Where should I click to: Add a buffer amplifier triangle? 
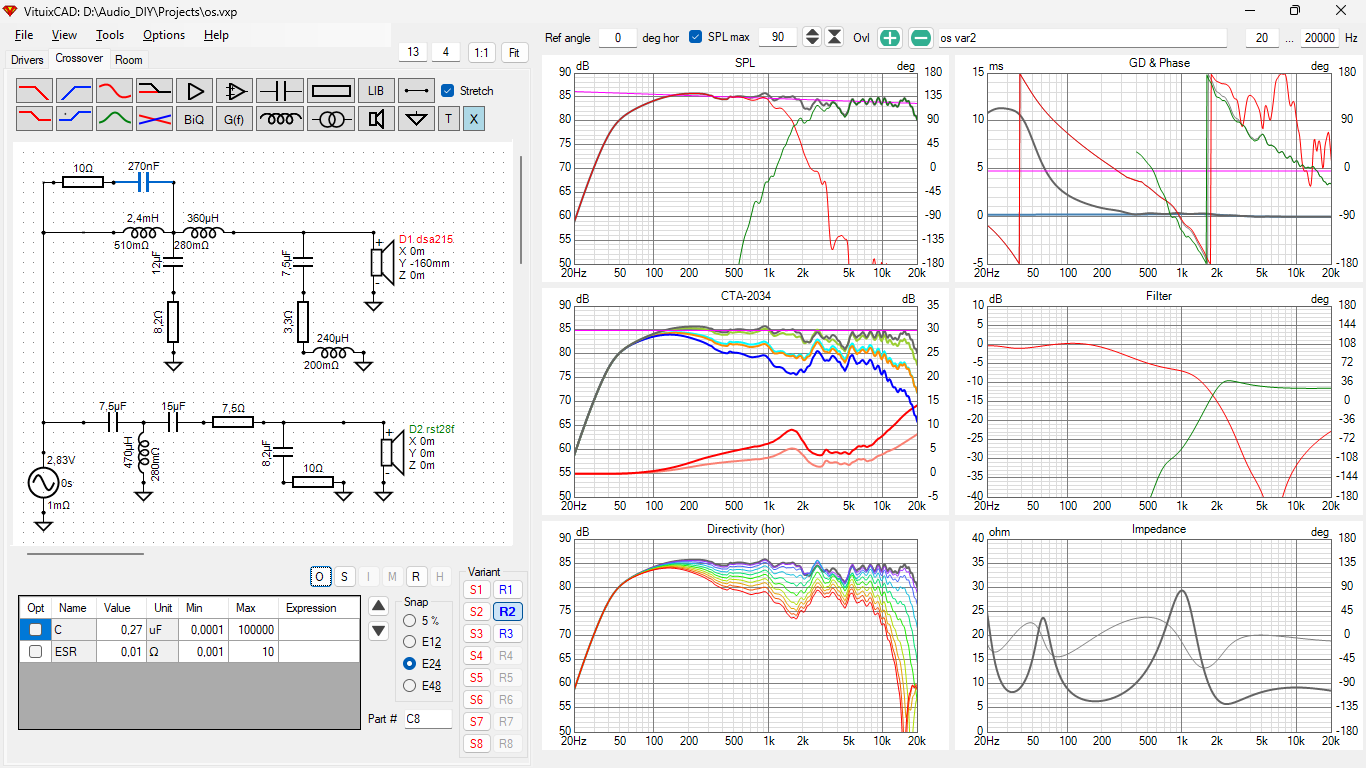click(x=194, y=91)
